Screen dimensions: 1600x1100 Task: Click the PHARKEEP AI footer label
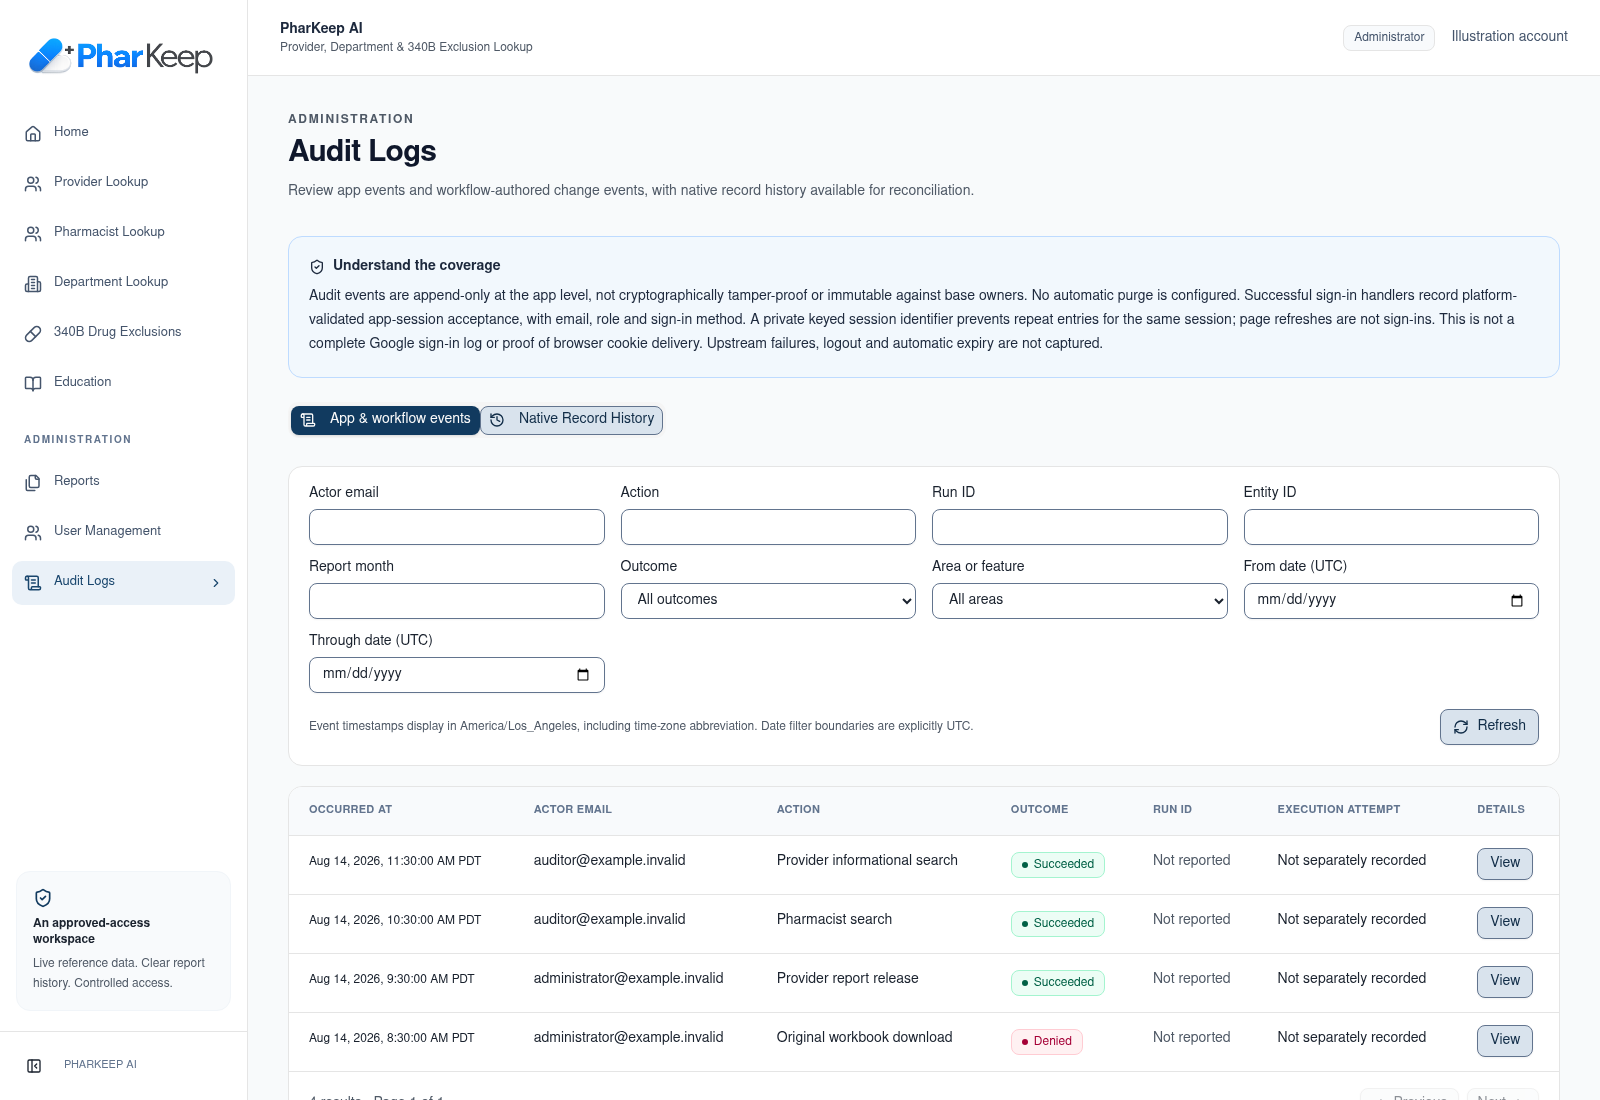[x=100, y=1065]
